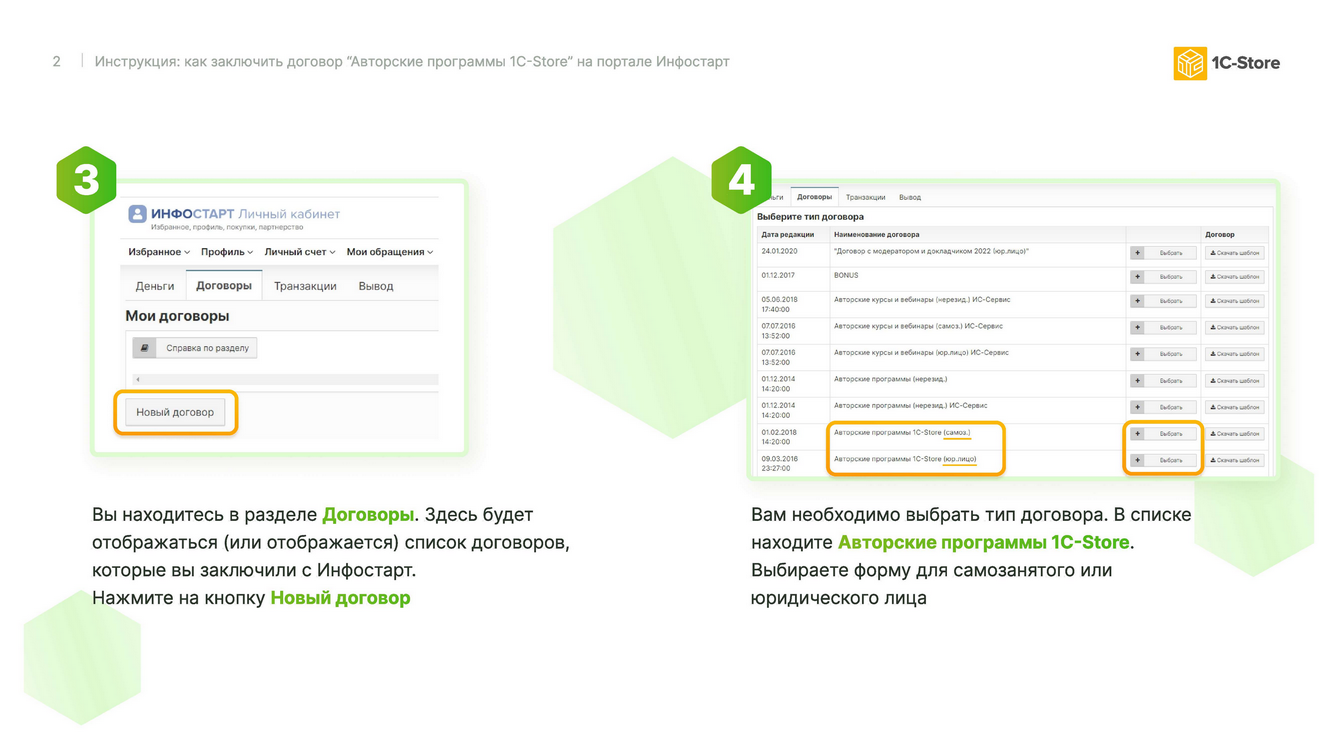Image resolution: width=1333 pixels, height=750 pixels.
Task: Download template for Договор с модератором и докладчиком
Action: 1235,253
